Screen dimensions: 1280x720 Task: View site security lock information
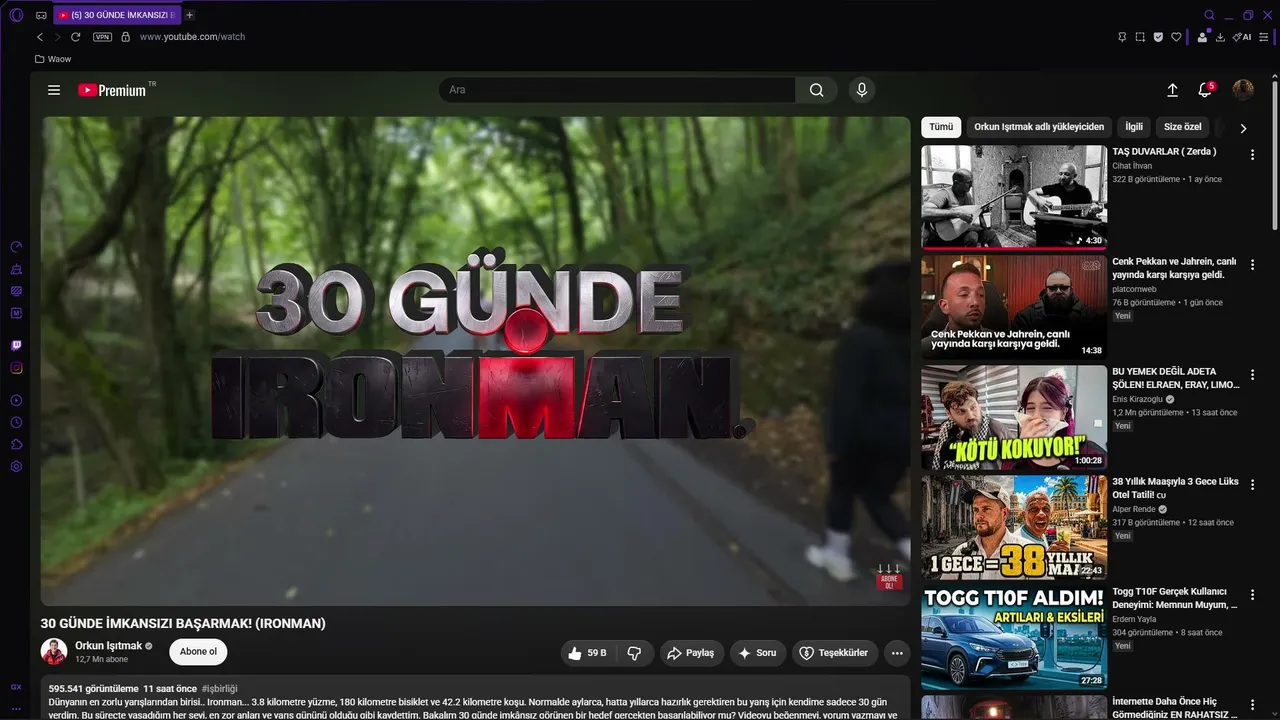click(125, 37)
